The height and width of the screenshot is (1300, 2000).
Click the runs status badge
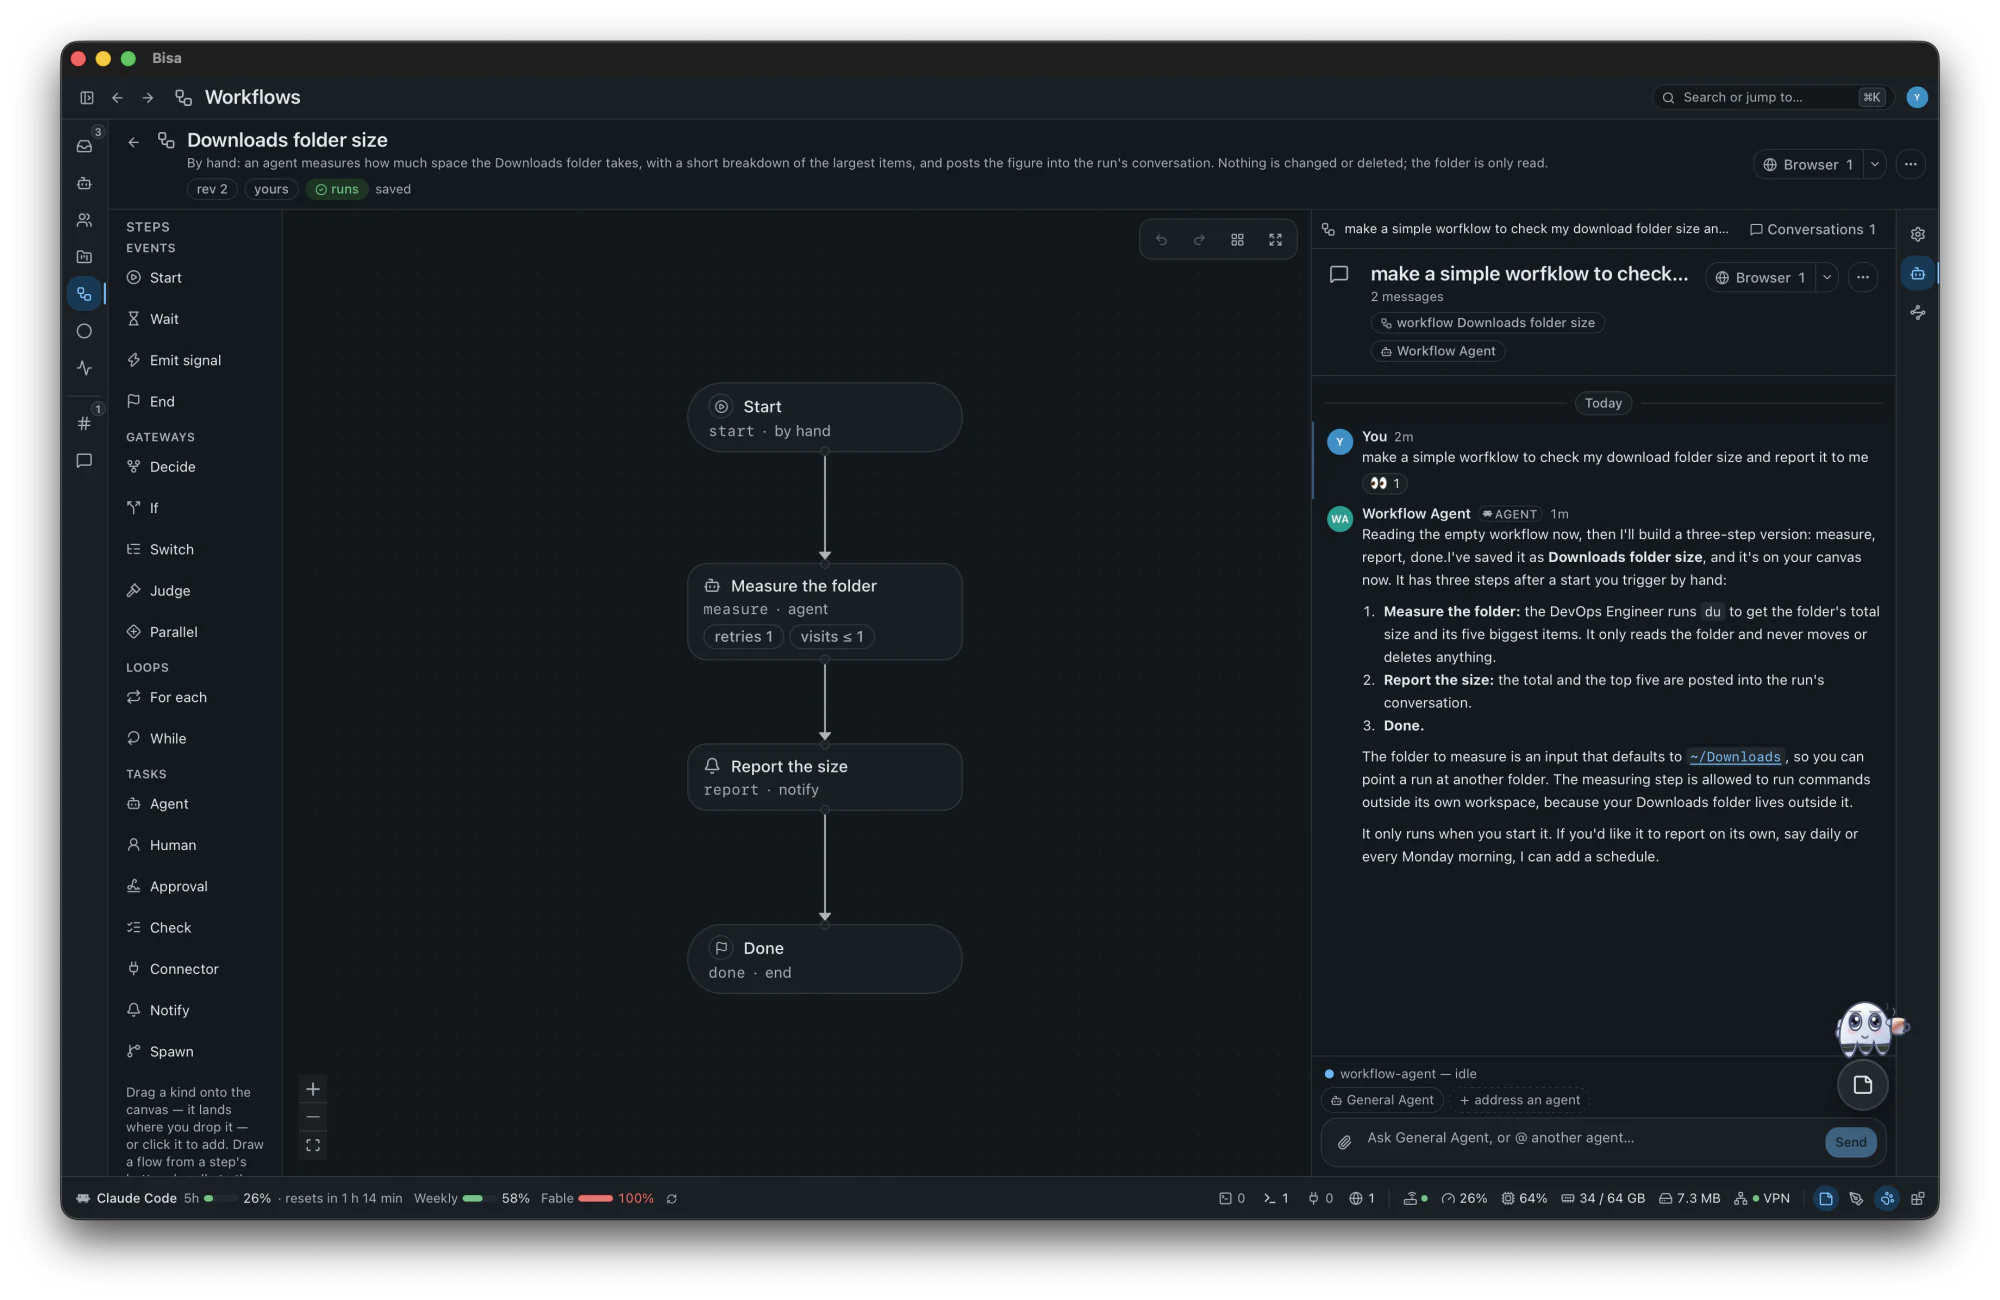click(337, 189)
